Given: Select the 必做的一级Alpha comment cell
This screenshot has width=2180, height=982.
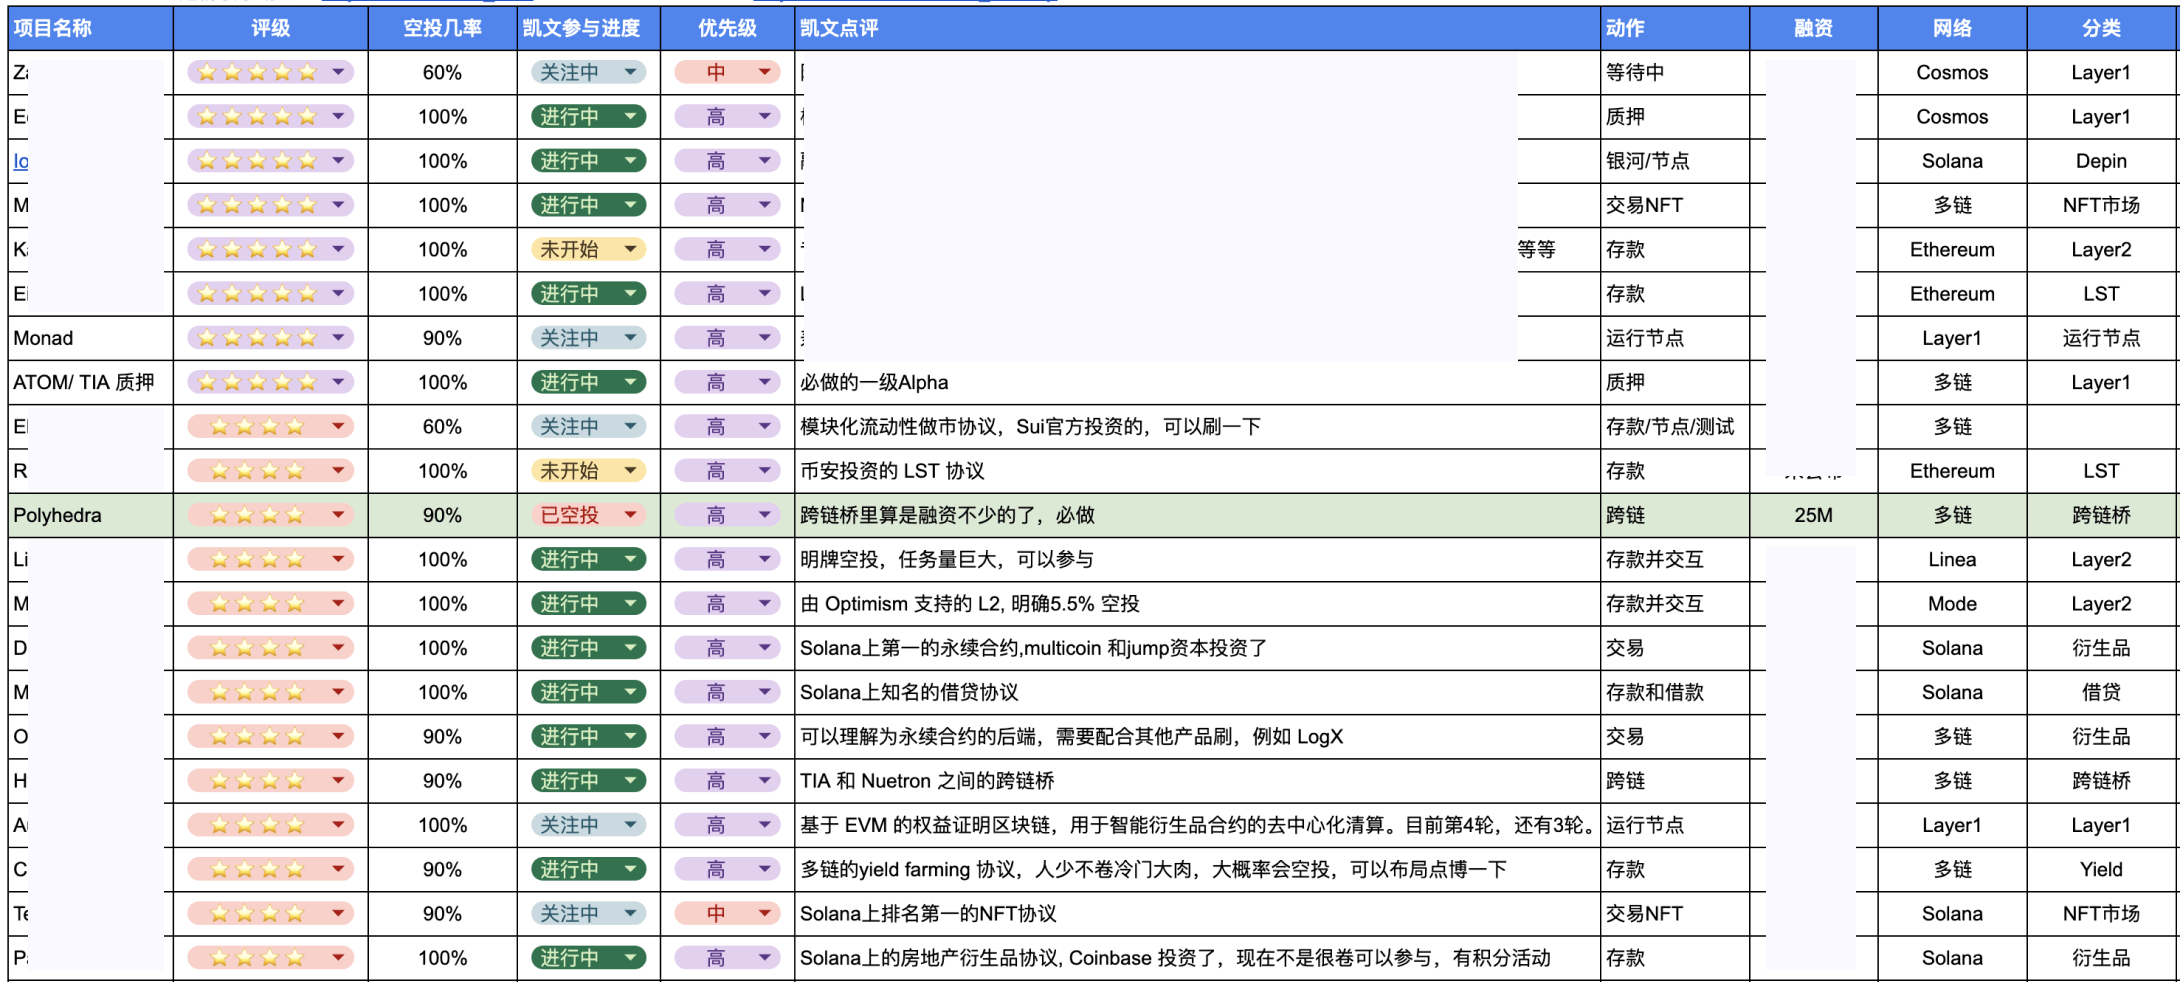Looking at the screenshot, I should coord(1198,382).
